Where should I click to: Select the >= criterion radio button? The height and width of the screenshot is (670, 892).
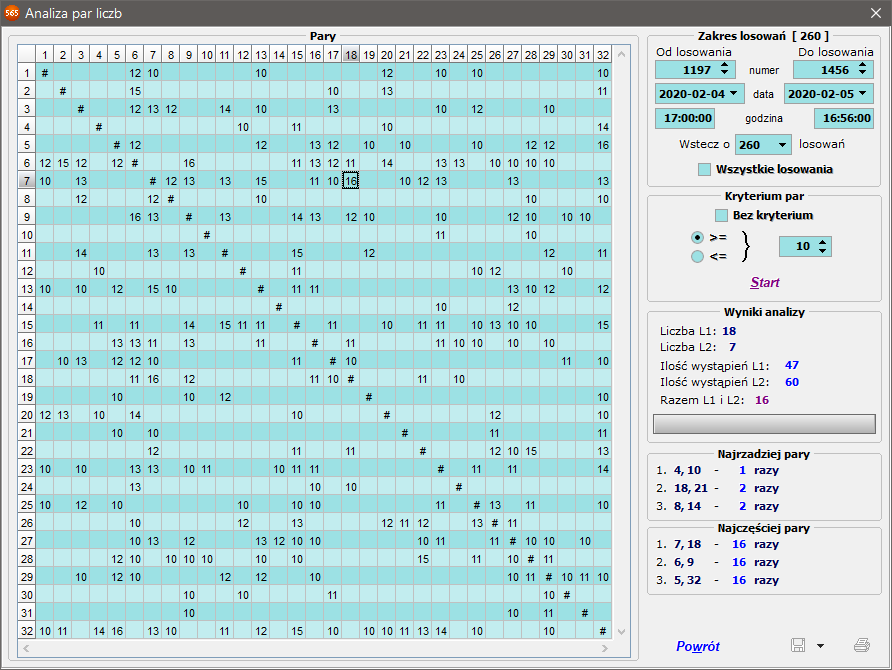[697, 237]
